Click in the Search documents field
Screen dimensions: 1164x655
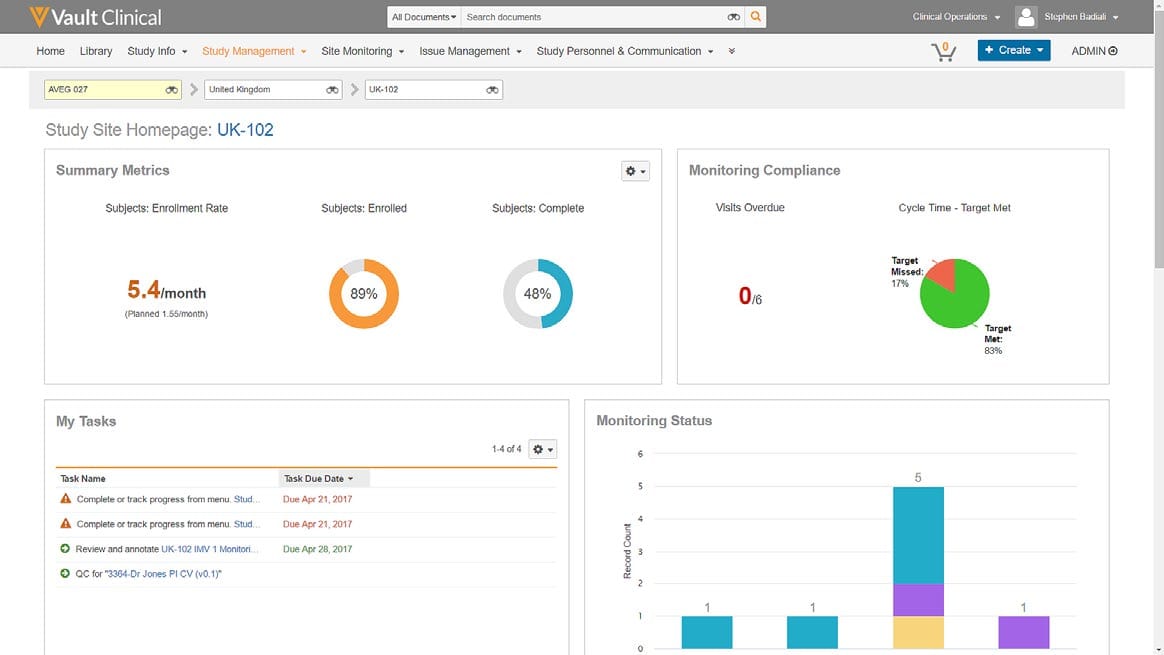(x=594, y=16)
